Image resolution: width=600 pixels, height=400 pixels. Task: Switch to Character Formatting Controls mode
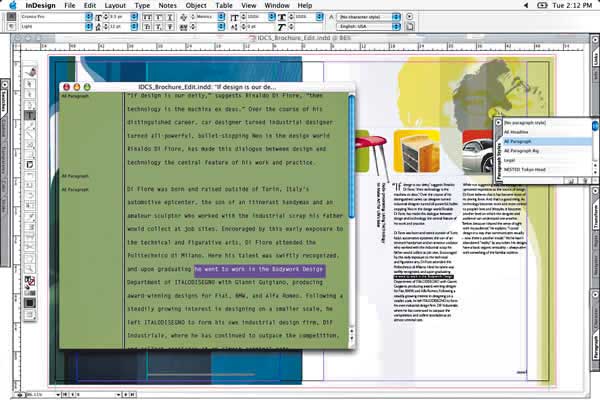[11, 16]
